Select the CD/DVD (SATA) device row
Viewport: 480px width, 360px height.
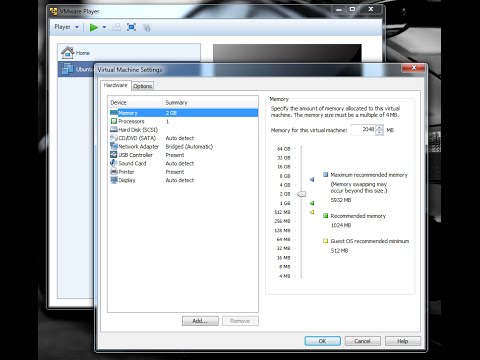183,138
